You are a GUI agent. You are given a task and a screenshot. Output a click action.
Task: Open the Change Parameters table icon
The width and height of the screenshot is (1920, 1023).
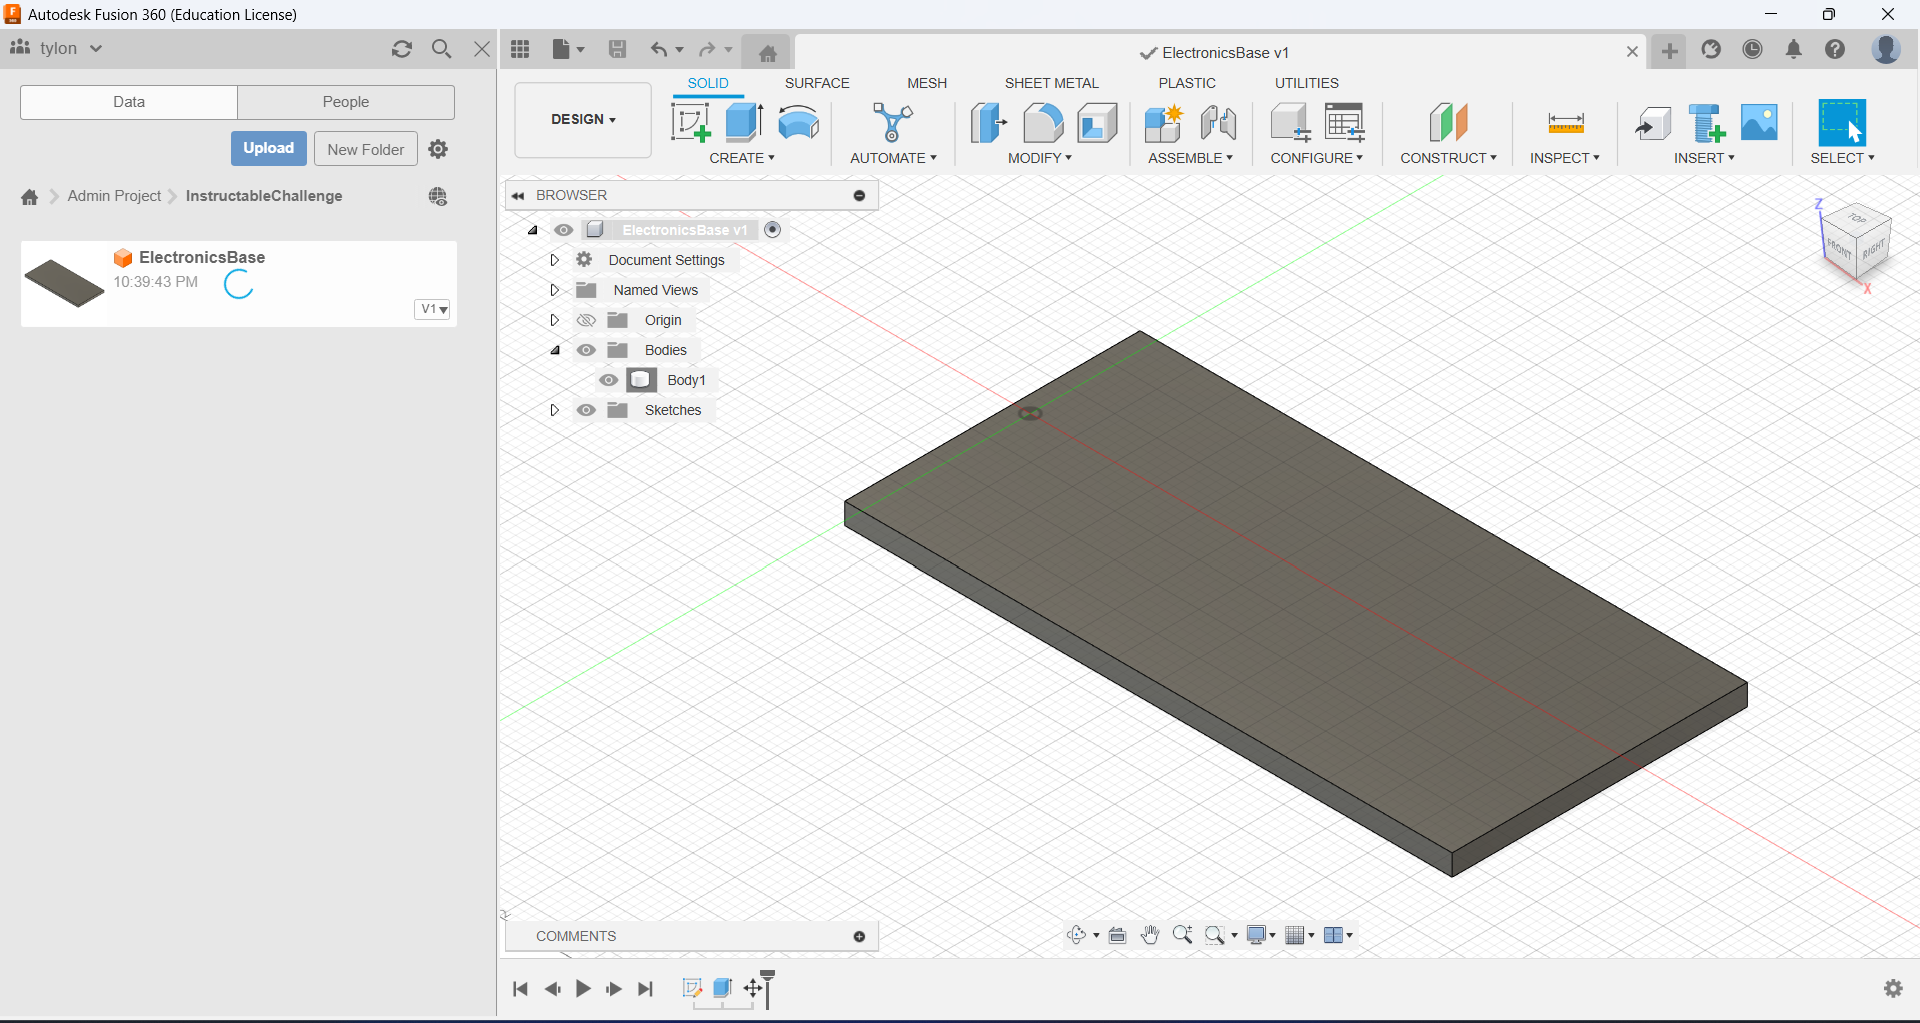(1345, 123)
